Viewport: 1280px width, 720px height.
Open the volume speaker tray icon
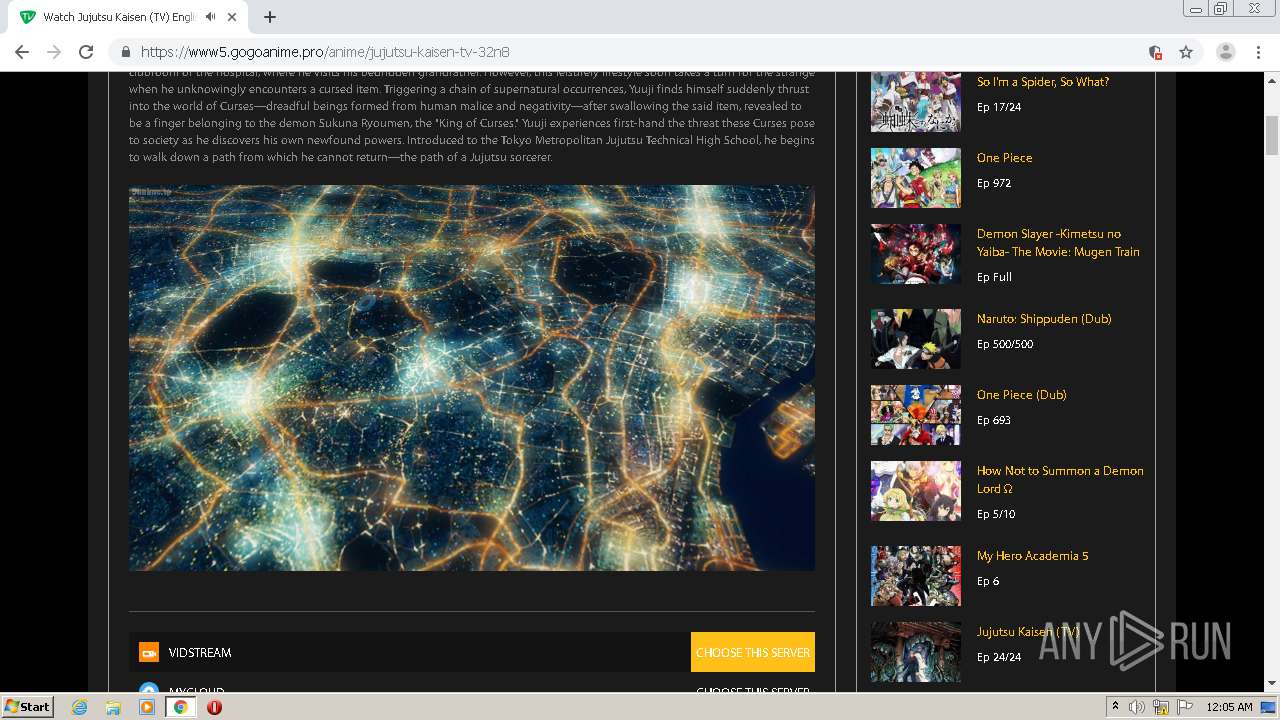(1137, 707)
